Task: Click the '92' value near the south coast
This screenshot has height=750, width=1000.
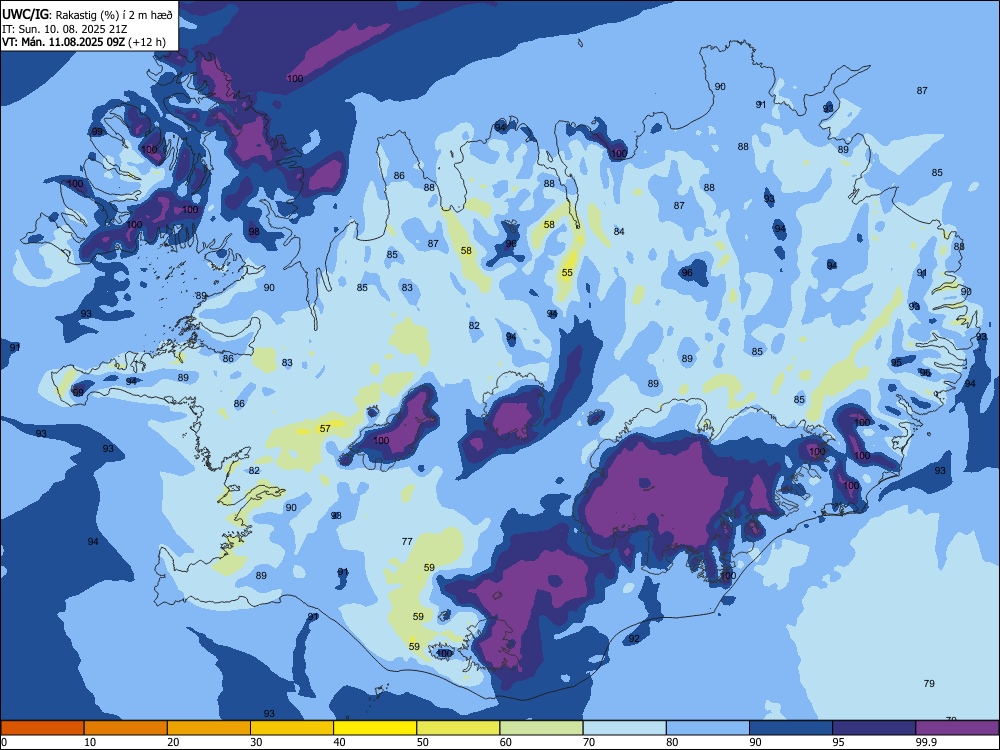Action: (634, 639)
